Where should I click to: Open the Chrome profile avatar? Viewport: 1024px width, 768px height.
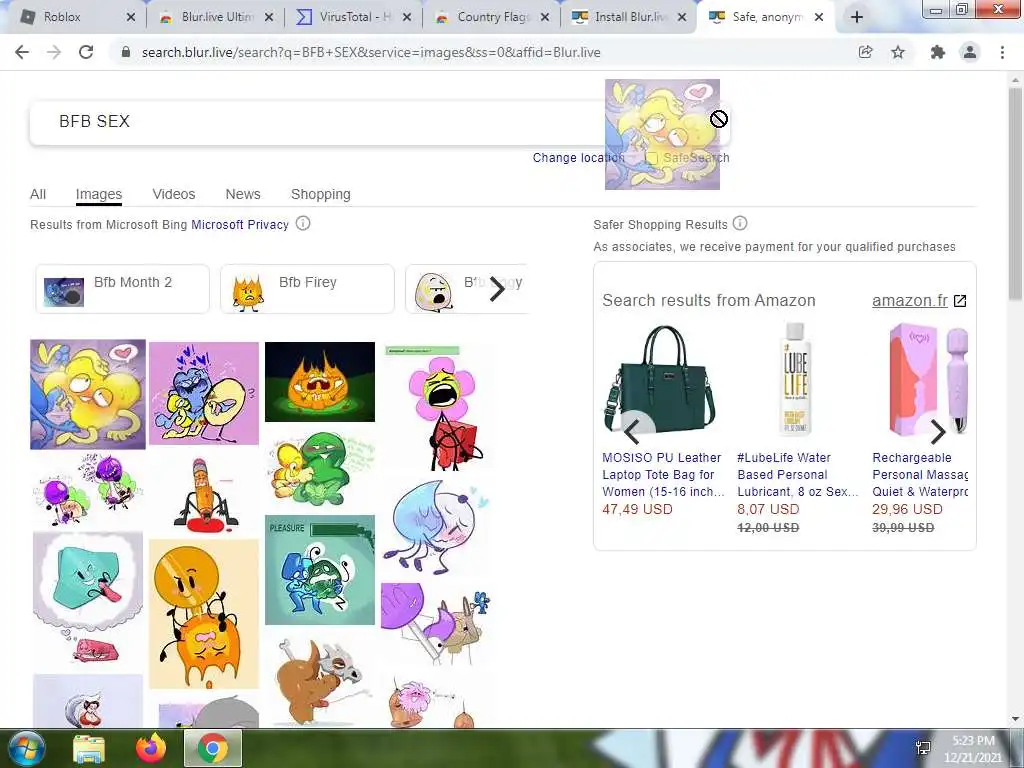(970, 52)
